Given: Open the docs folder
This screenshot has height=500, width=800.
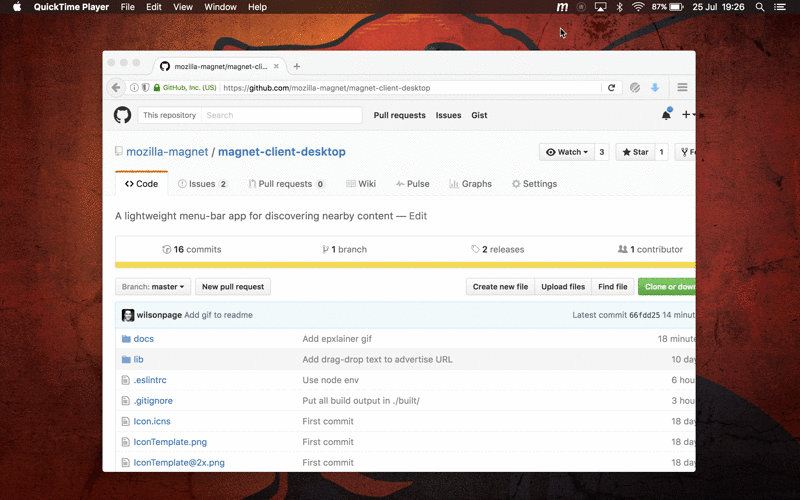Looking at the screenshot, I should point(143,339).
